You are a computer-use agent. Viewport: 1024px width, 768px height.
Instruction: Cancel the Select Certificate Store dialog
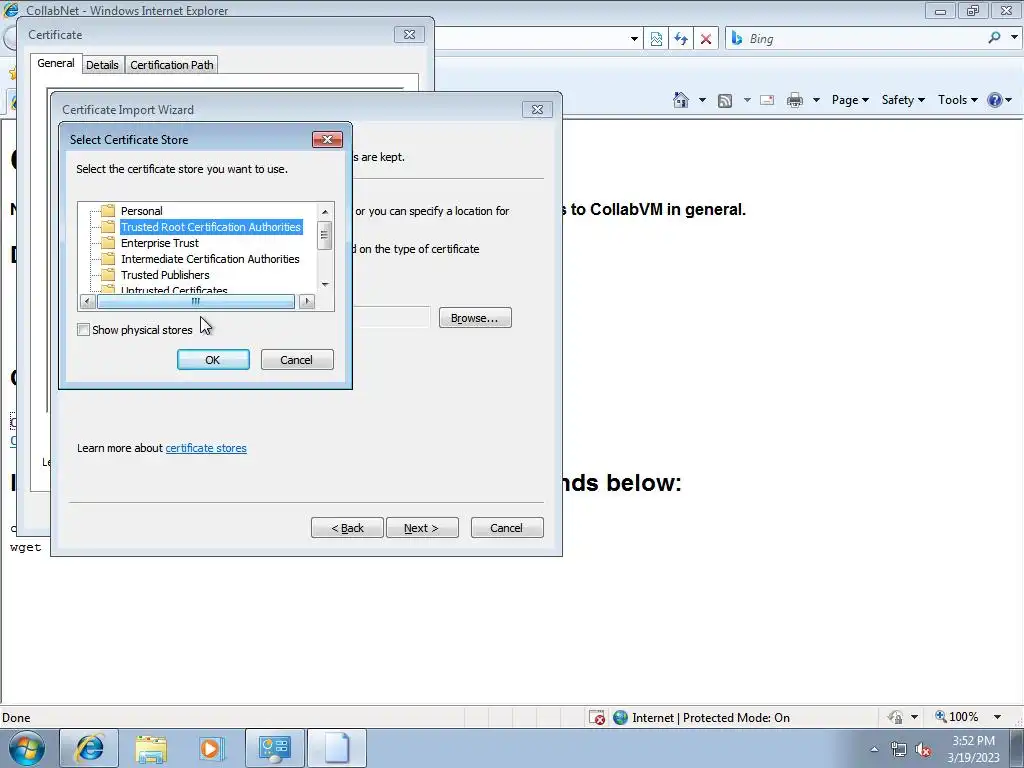pyautogui.click(x=296, y=360)
